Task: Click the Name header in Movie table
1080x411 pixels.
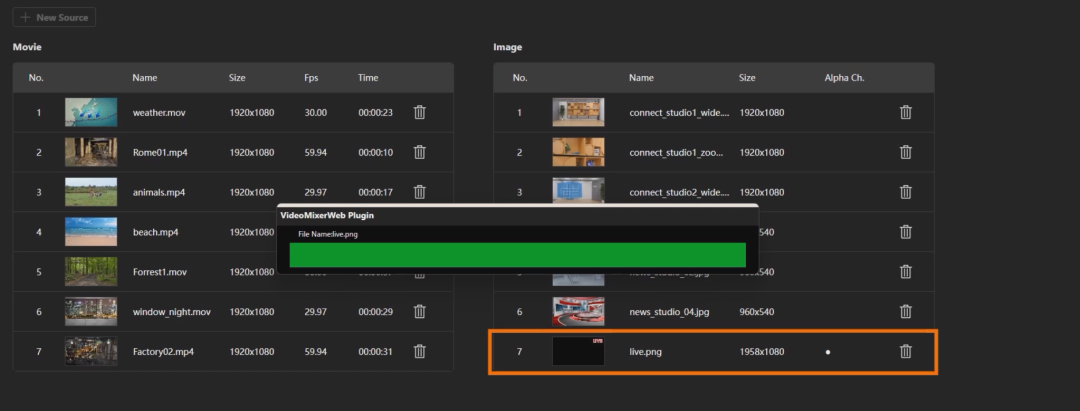Action: click(145, 78)
